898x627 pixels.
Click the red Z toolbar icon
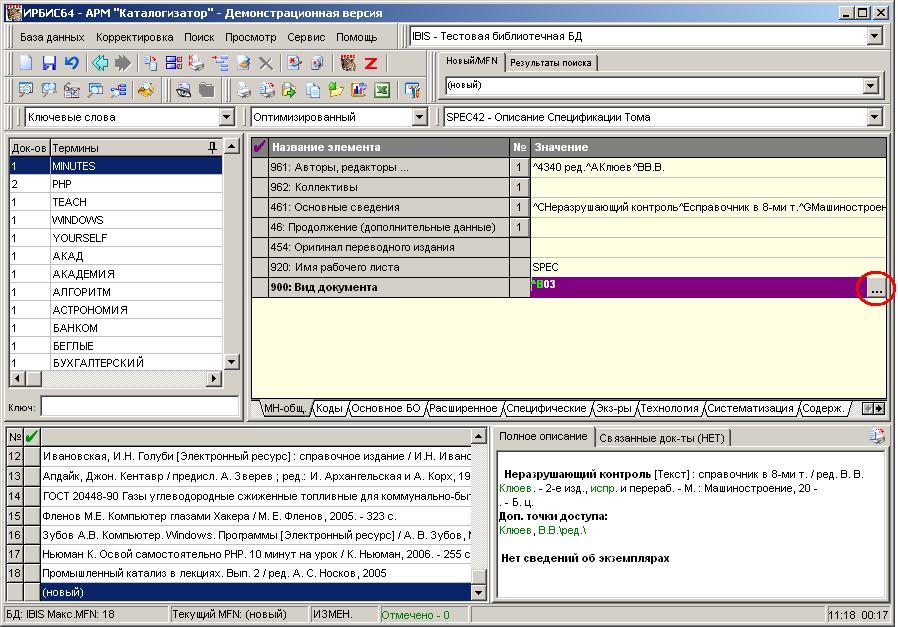(x=371, y=63)
